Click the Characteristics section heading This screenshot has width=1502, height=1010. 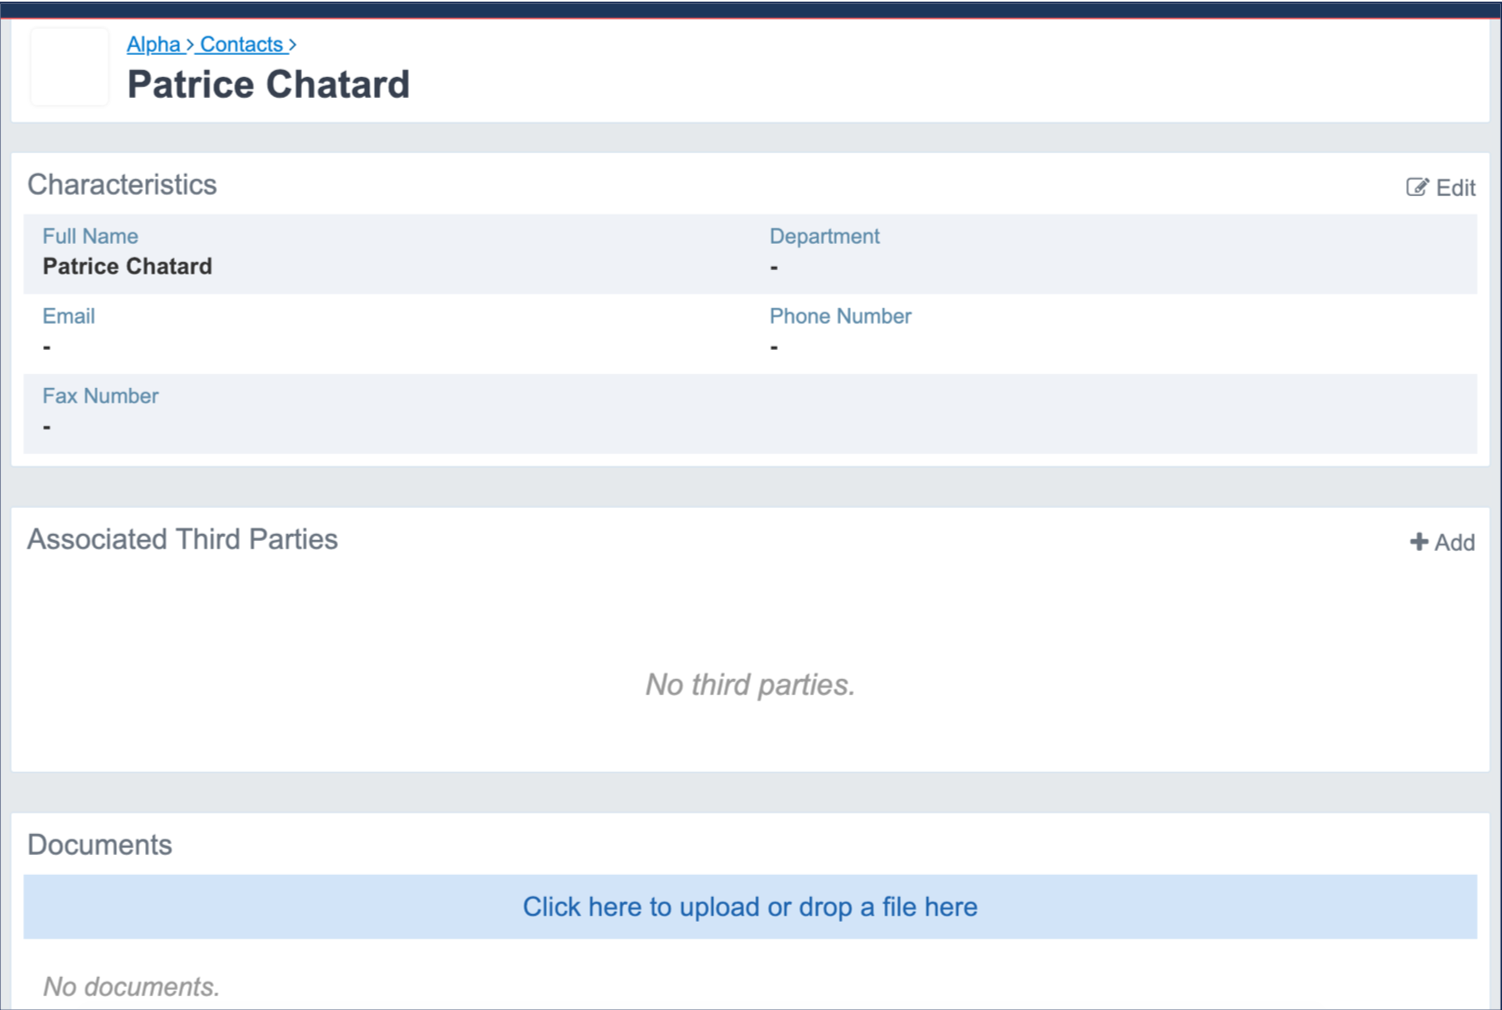pyautogui.click(x=122, y=184)
